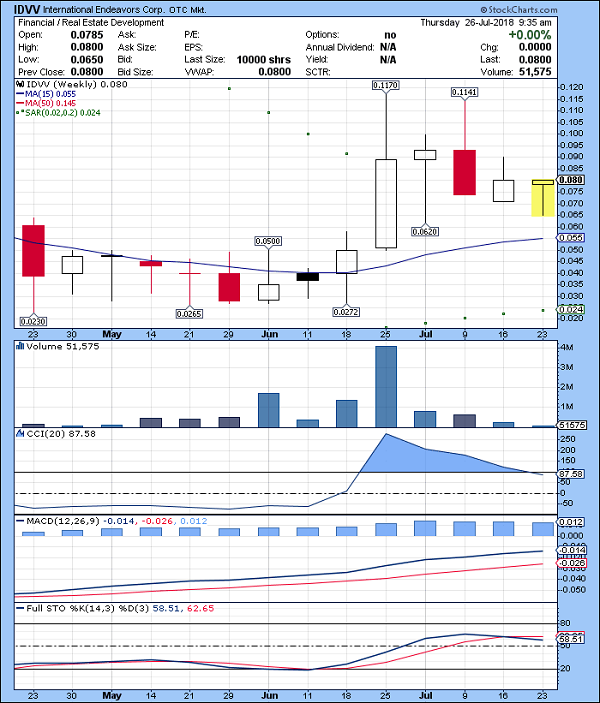Click the Last Size 10000 shrs value
The height and width of the screenshot is (703, 600).
pos(264,60)
